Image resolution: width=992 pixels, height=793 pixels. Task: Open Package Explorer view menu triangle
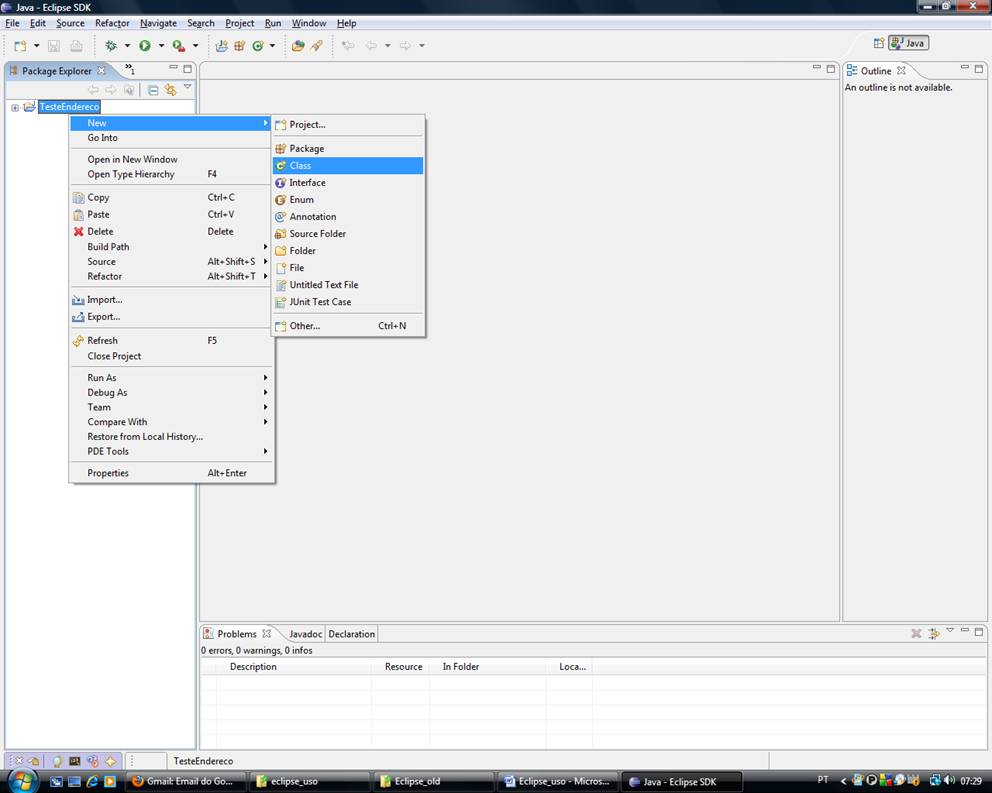click(x=188, y=87)
